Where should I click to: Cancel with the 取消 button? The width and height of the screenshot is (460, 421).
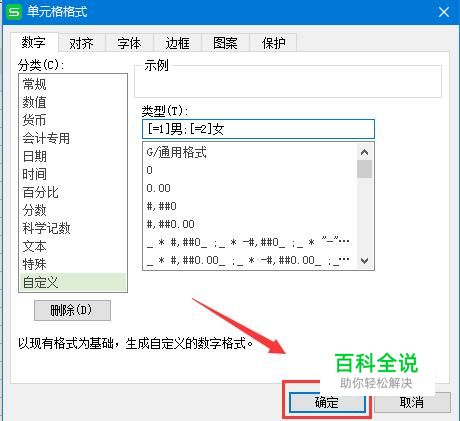coord(412,402)
